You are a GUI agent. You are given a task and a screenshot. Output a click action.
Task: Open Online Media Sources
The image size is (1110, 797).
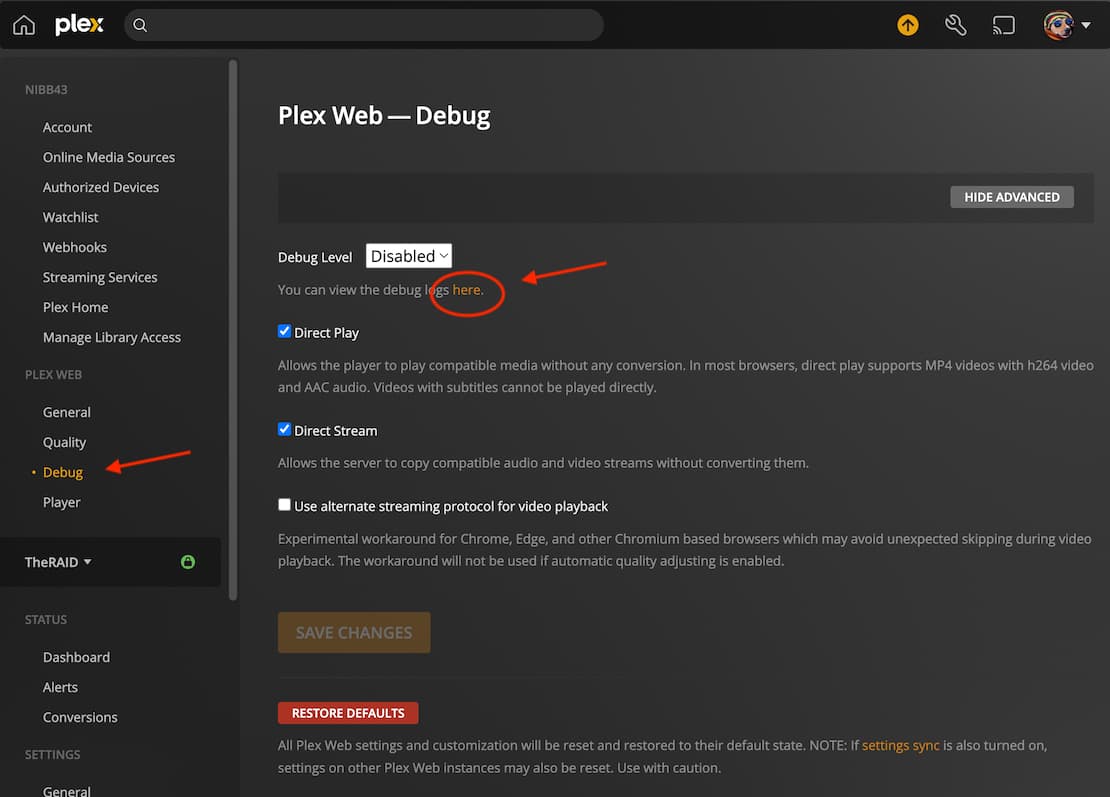(x=109, y=157)
